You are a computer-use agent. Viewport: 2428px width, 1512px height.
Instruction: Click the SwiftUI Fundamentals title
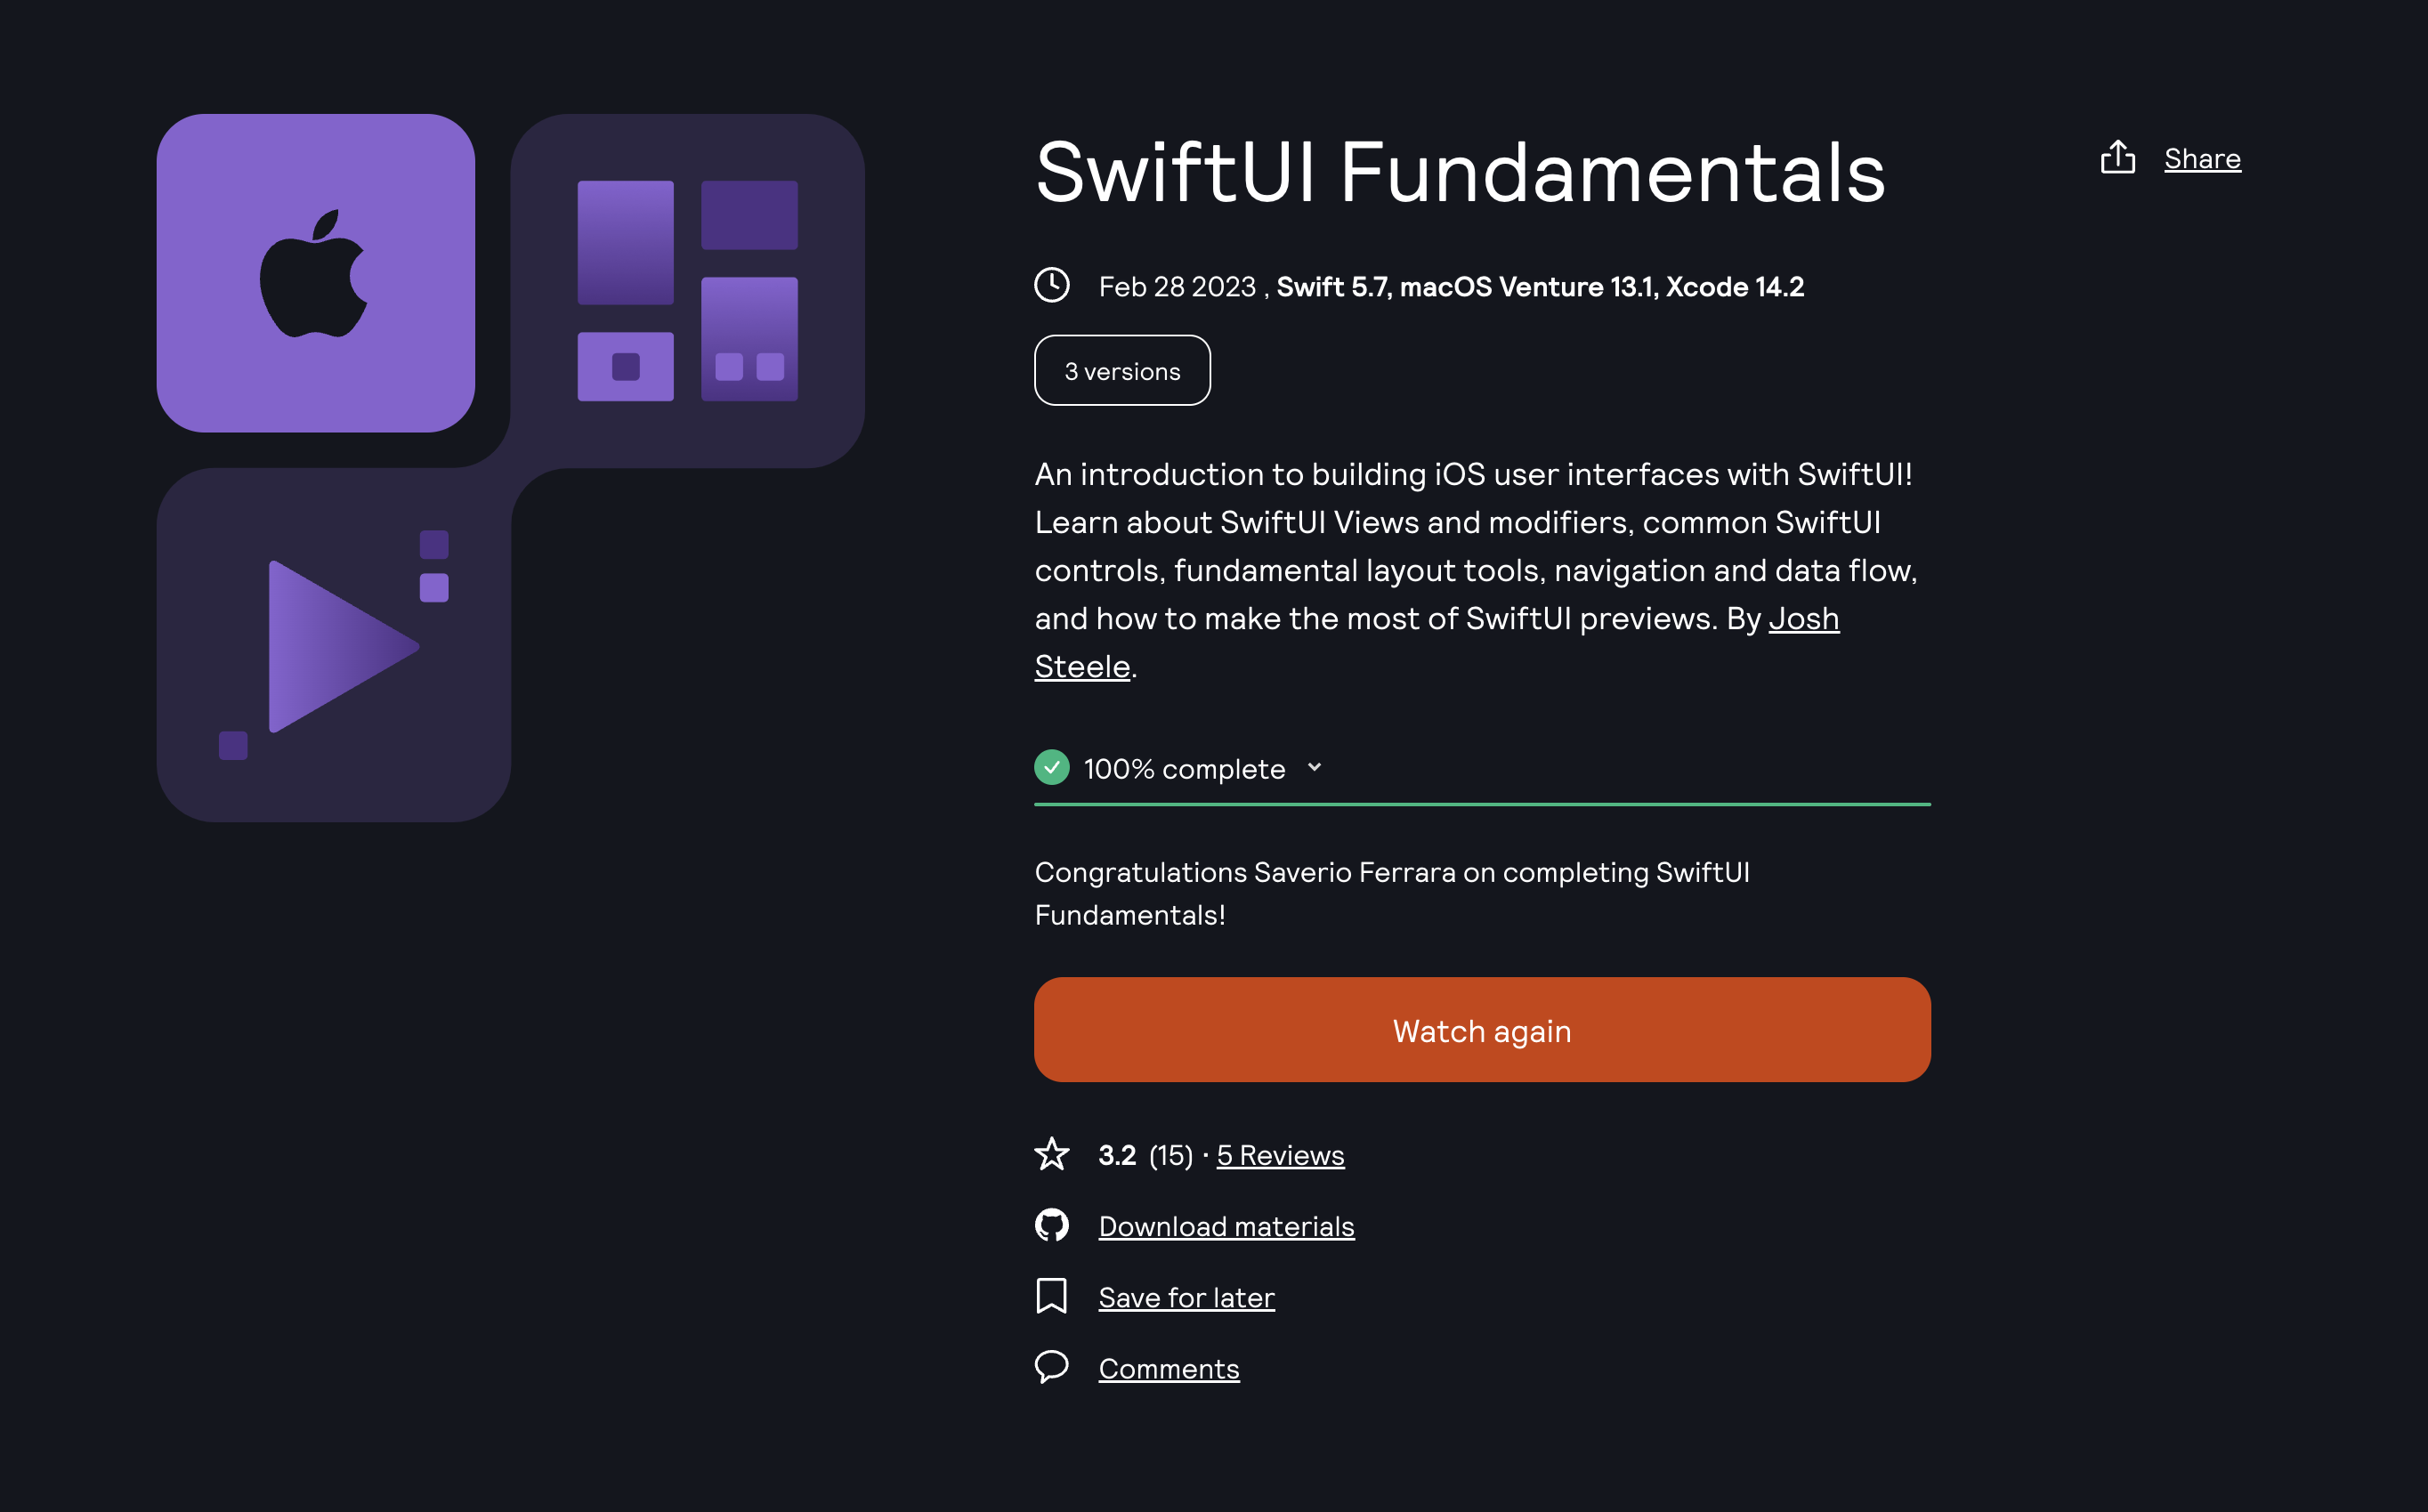(1460, 172)
